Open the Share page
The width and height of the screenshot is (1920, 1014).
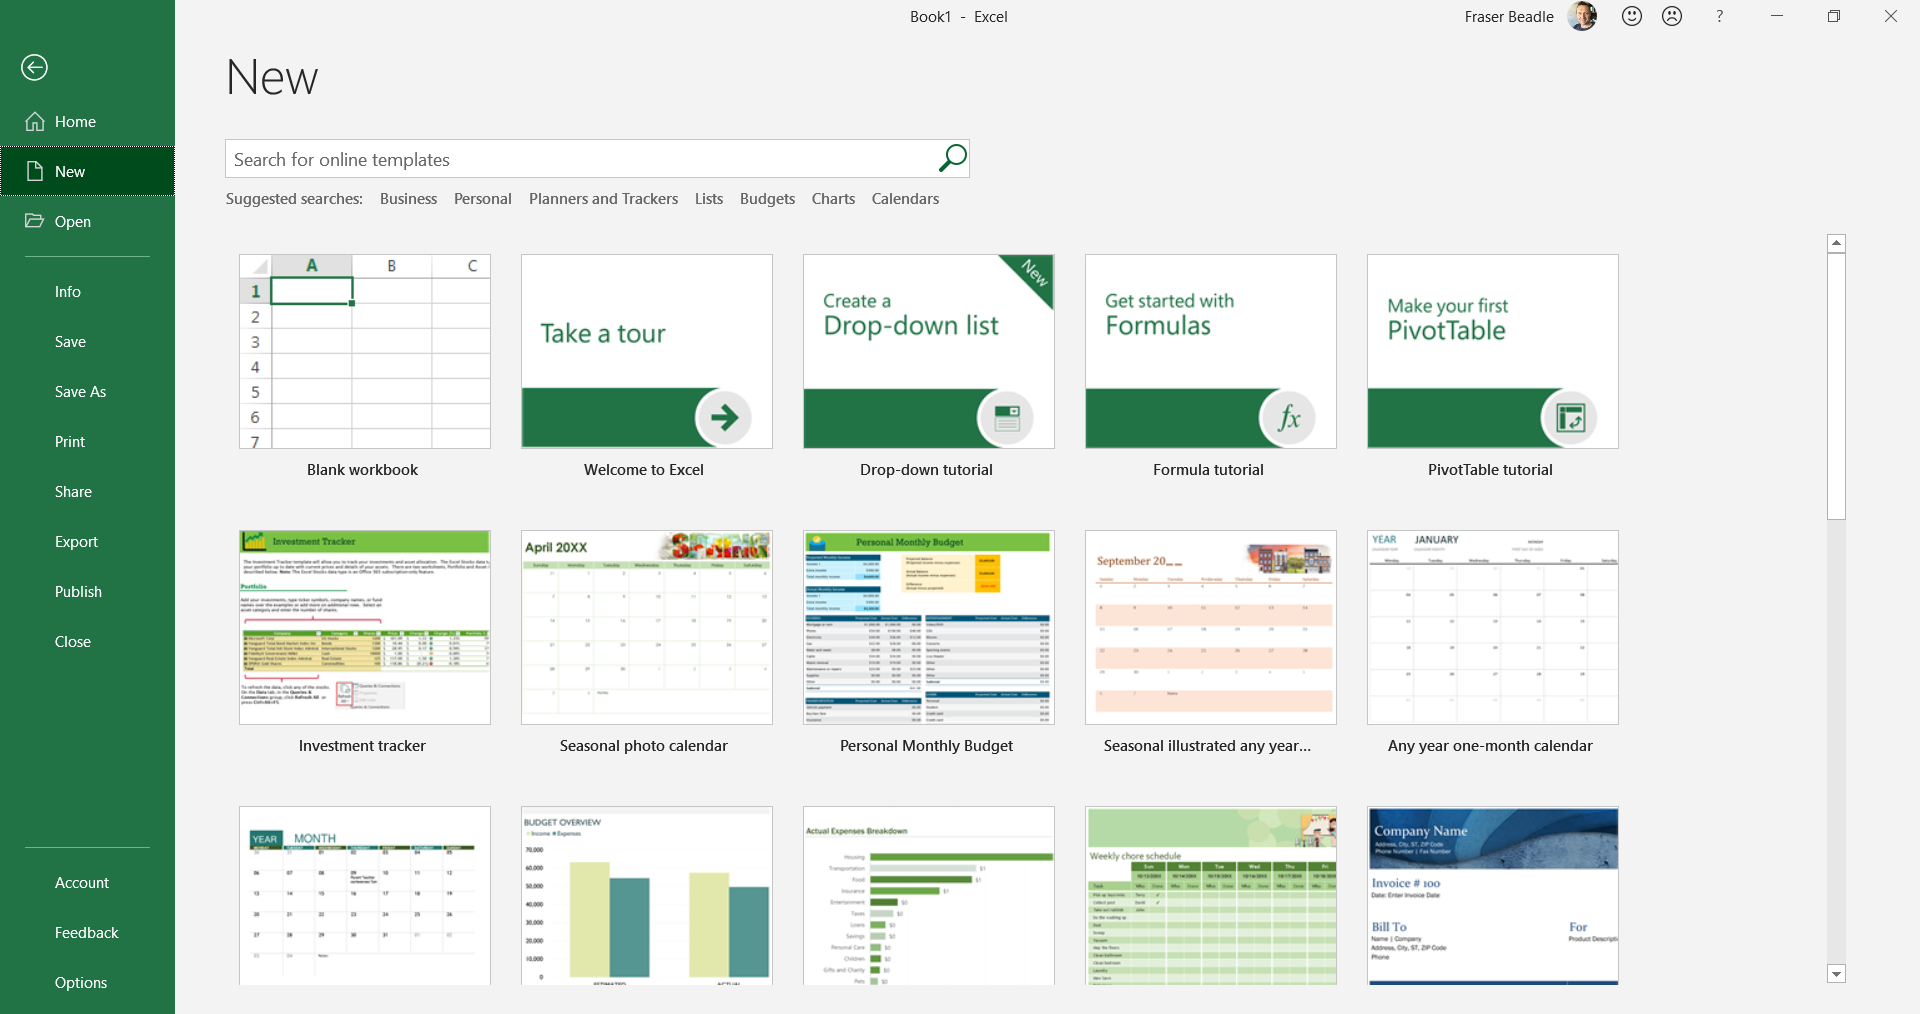click(87, 491)
